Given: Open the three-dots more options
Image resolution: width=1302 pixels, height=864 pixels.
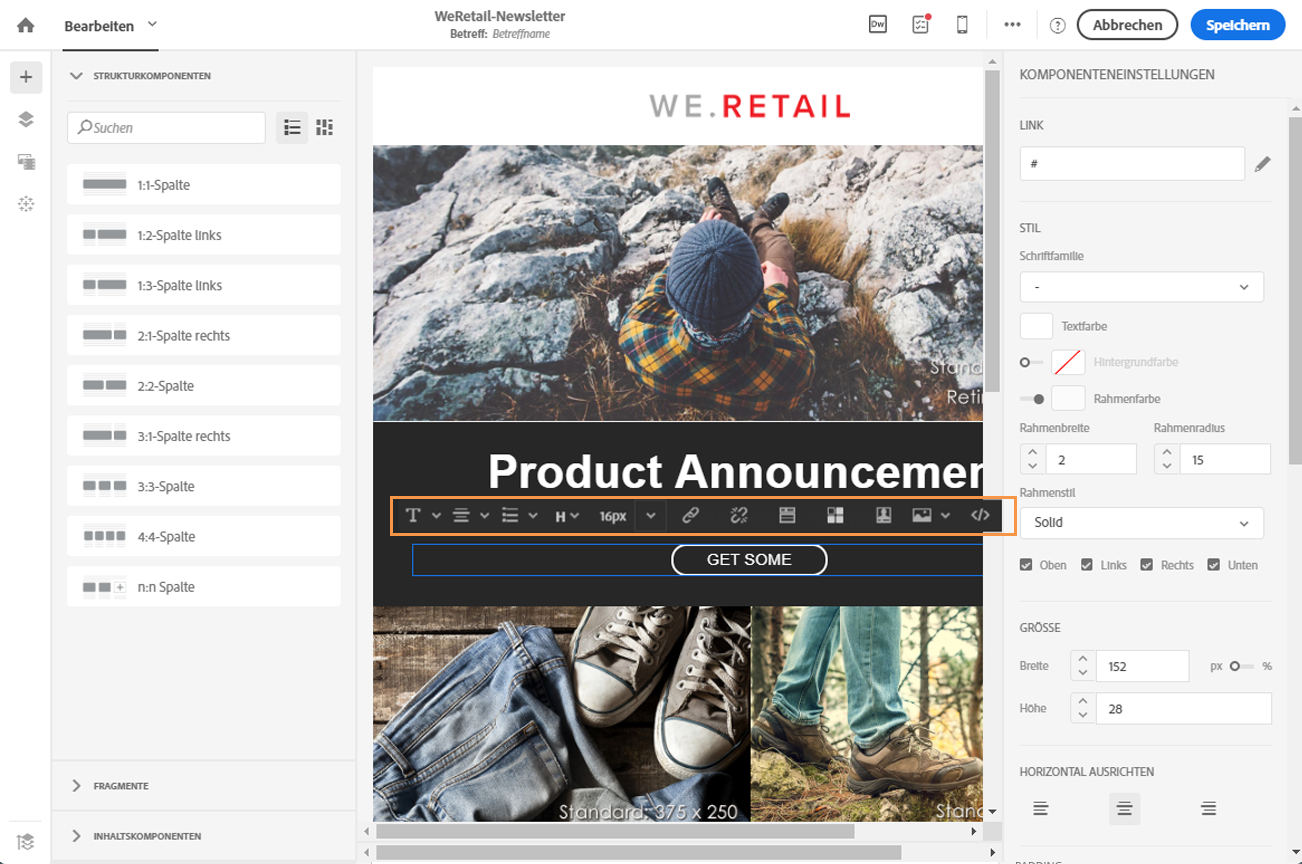Looking at the screenshot, I should tap(1013, 25).
